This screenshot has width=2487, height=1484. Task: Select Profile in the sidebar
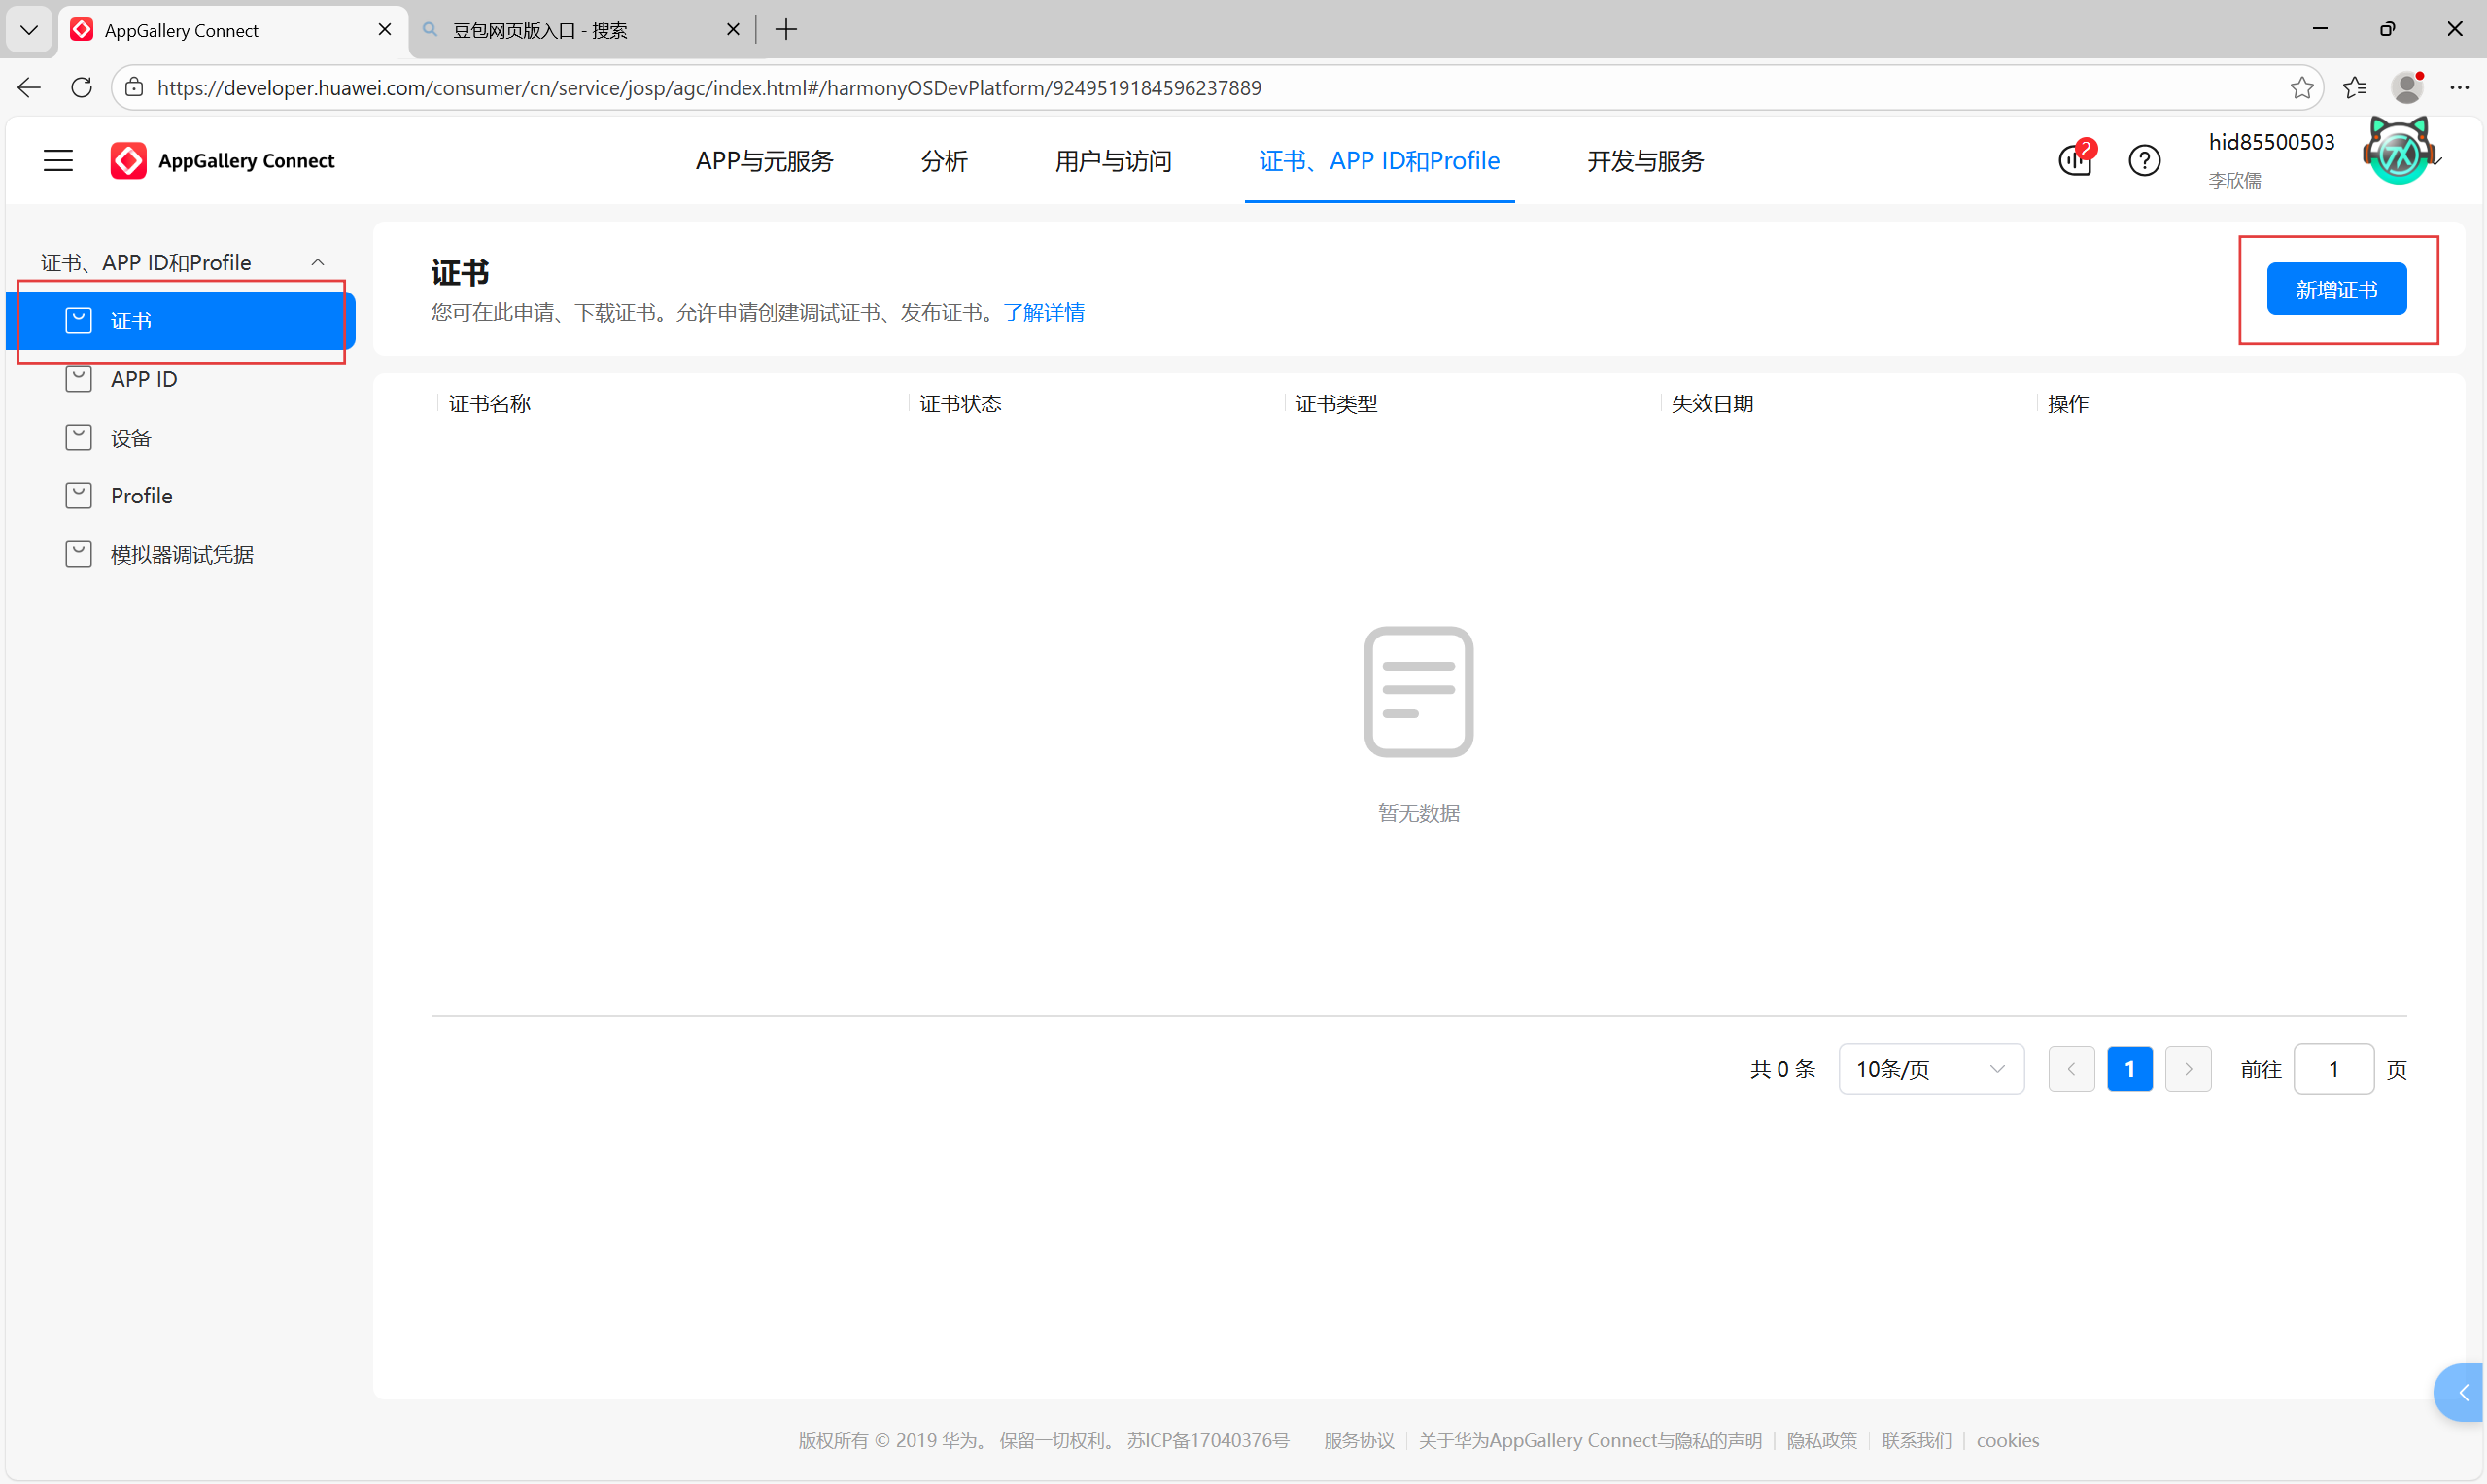tap(141, 496)
